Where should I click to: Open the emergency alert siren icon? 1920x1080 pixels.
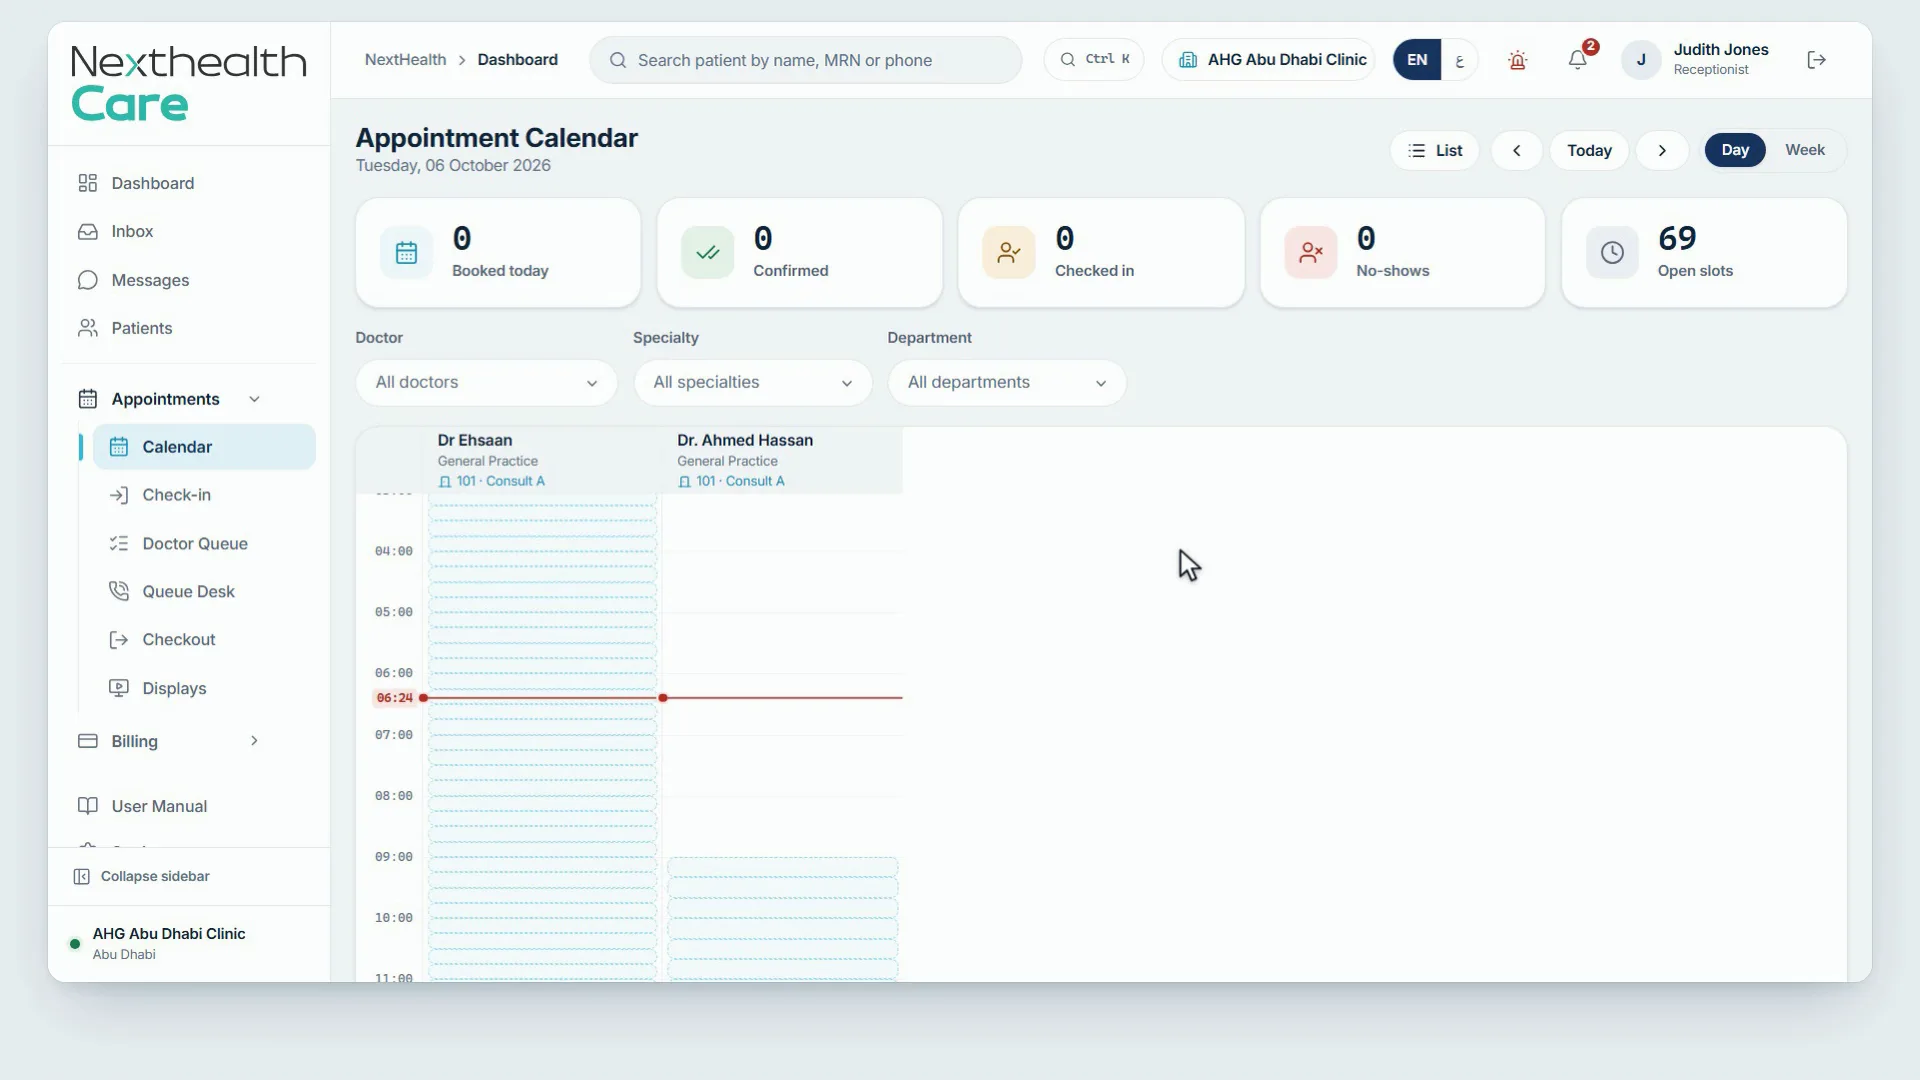point(1517,60)
